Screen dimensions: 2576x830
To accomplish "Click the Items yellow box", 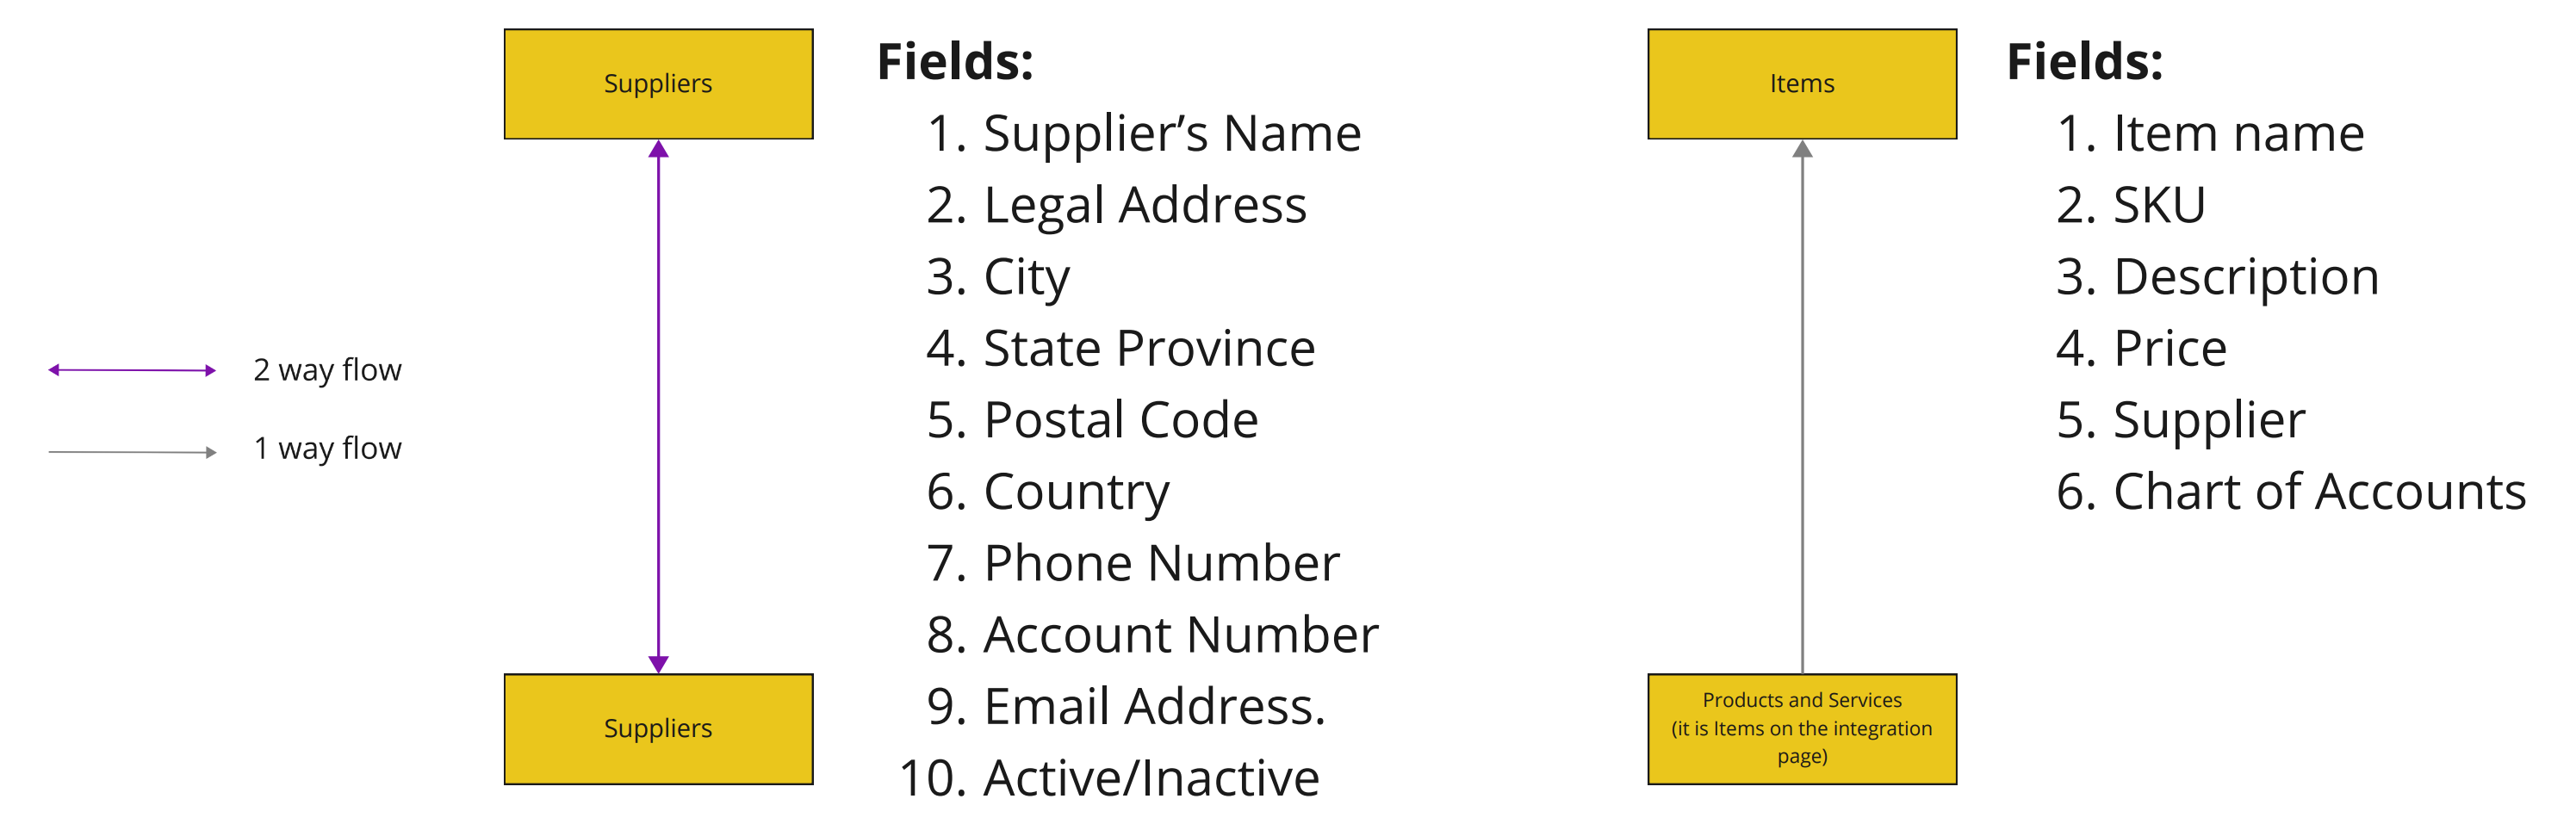I will click(x=1802, y=84).
